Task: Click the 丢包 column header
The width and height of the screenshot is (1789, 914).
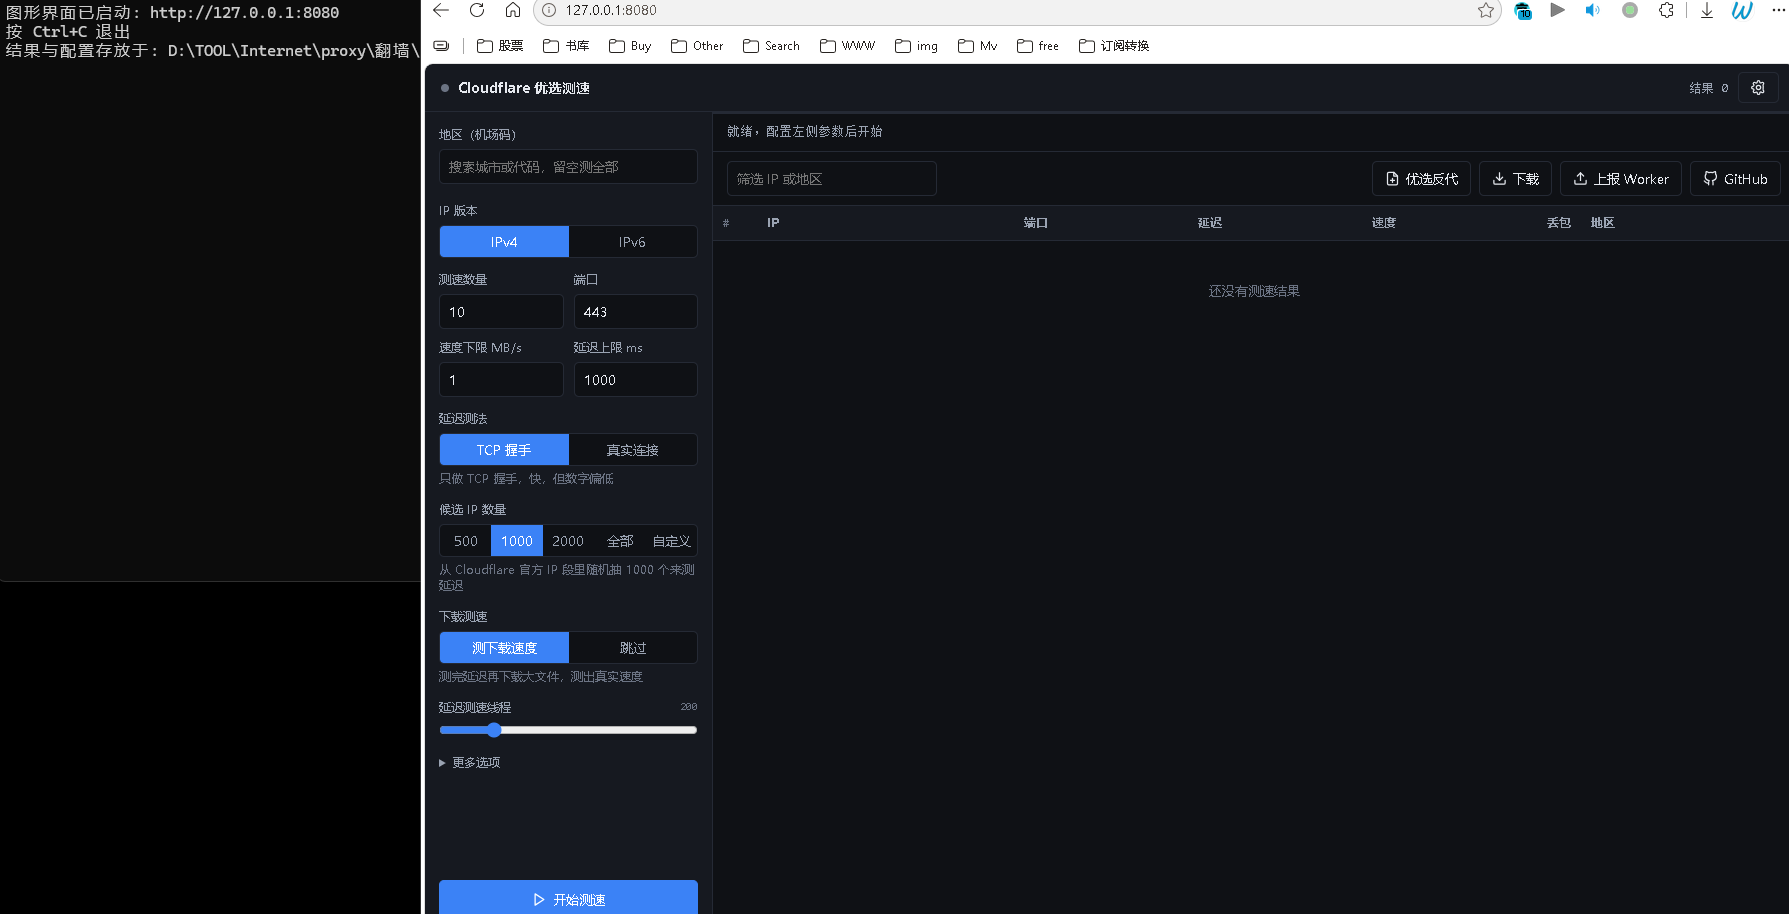Action: tap(1559, 223)
